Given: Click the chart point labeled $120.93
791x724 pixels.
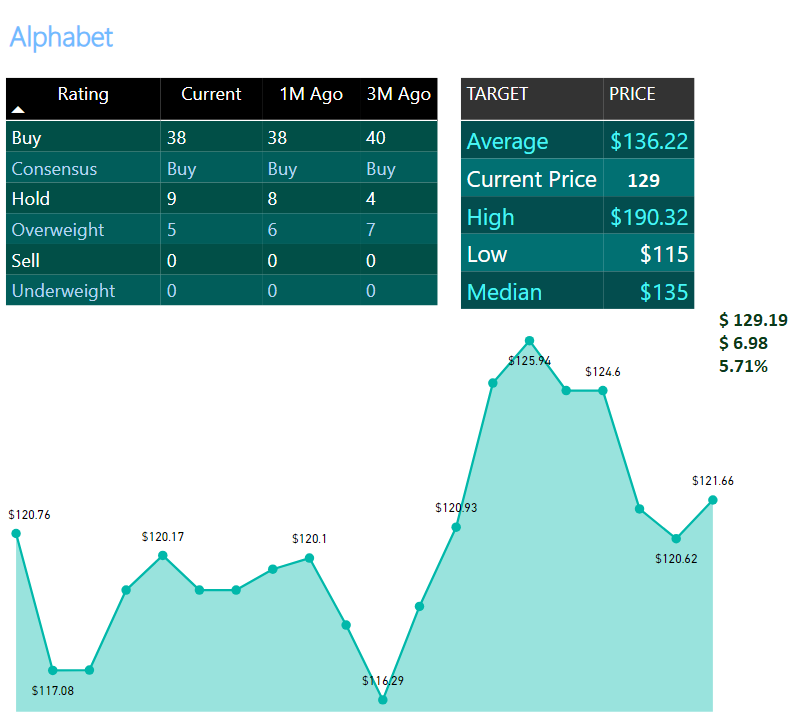Looking at the screenshot, I should pos(456,527).
